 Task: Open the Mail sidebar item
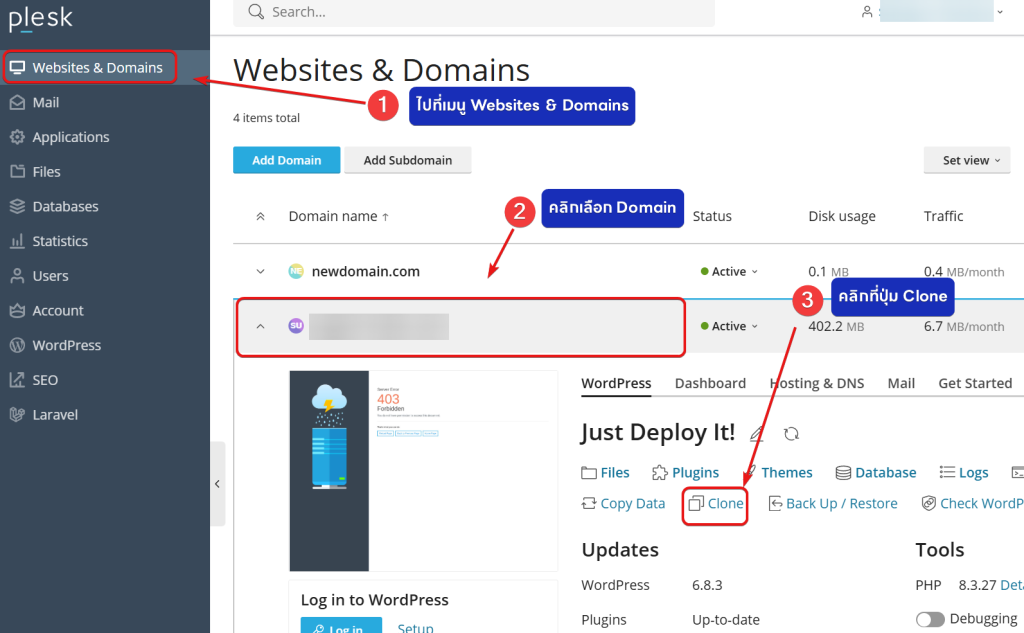click(45, 102)
